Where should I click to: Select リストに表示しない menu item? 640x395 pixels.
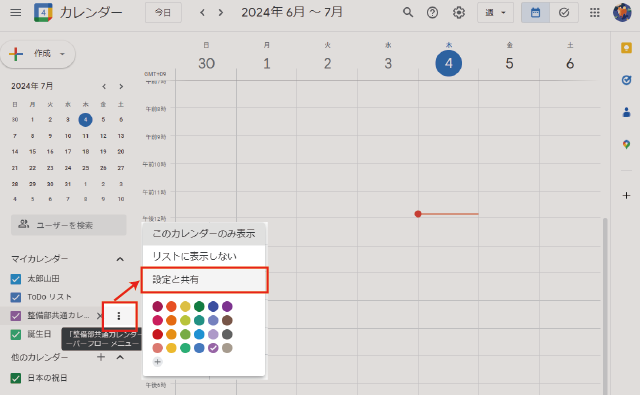pos(204,256)
